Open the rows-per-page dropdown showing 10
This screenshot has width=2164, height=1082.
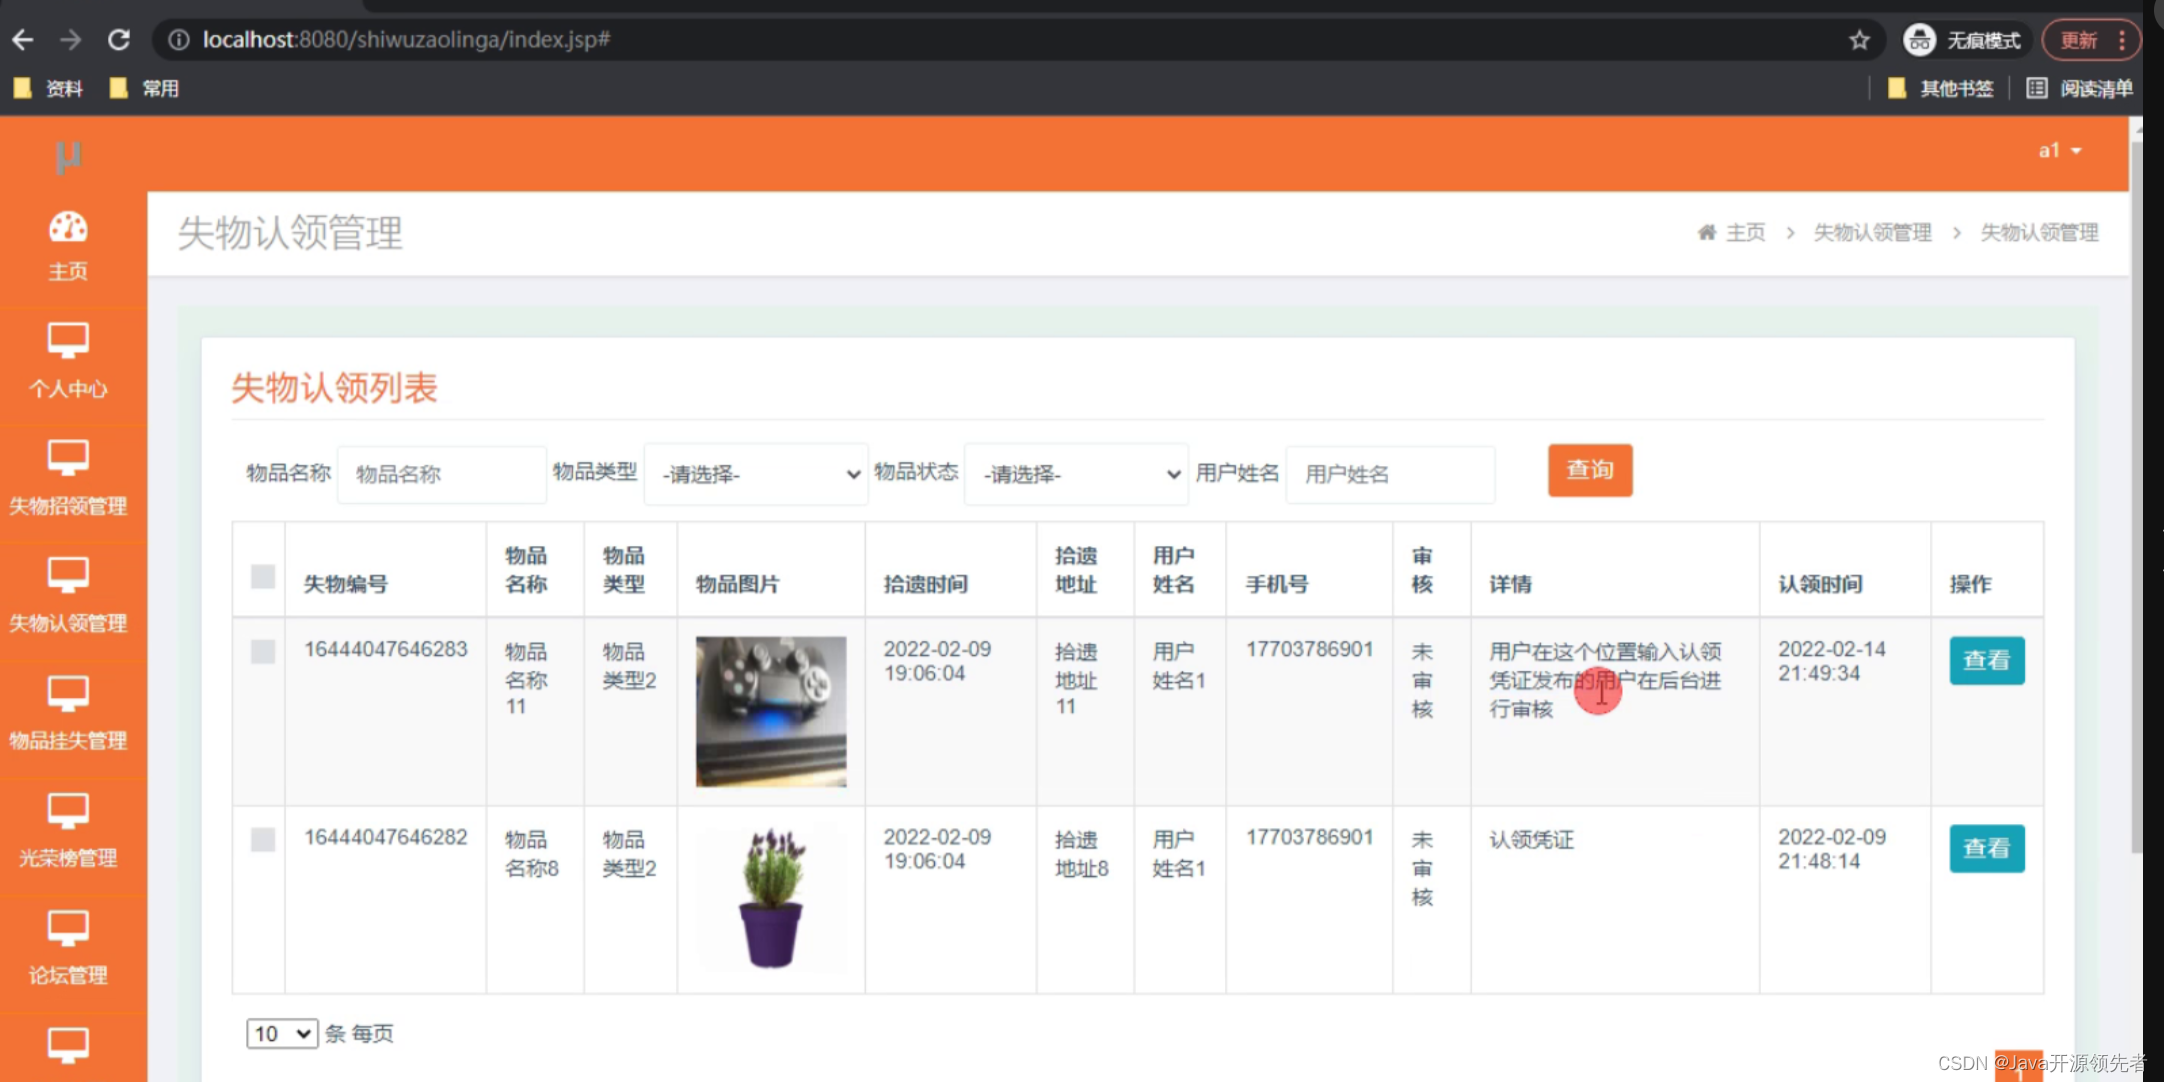point(281,1033)
